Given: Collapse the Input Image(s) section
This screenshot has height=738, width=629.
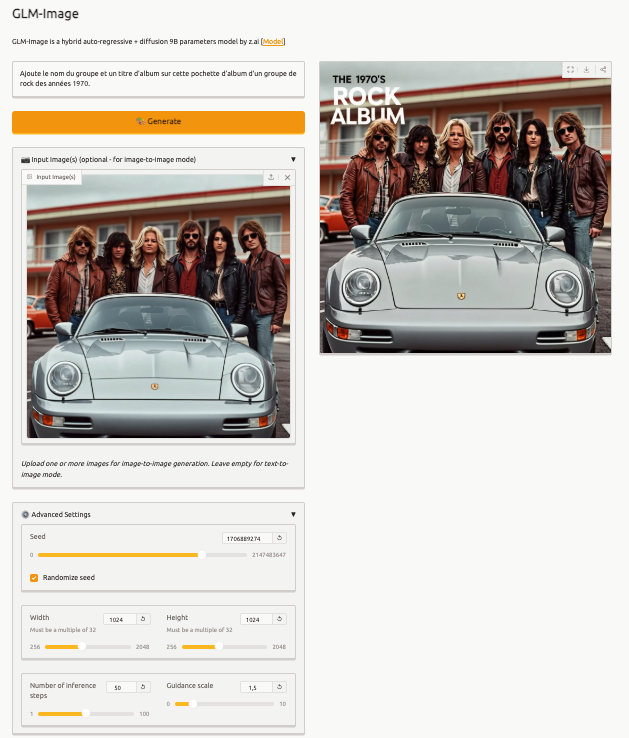Looking at the screenshot, I should click(x=293, y=159).
